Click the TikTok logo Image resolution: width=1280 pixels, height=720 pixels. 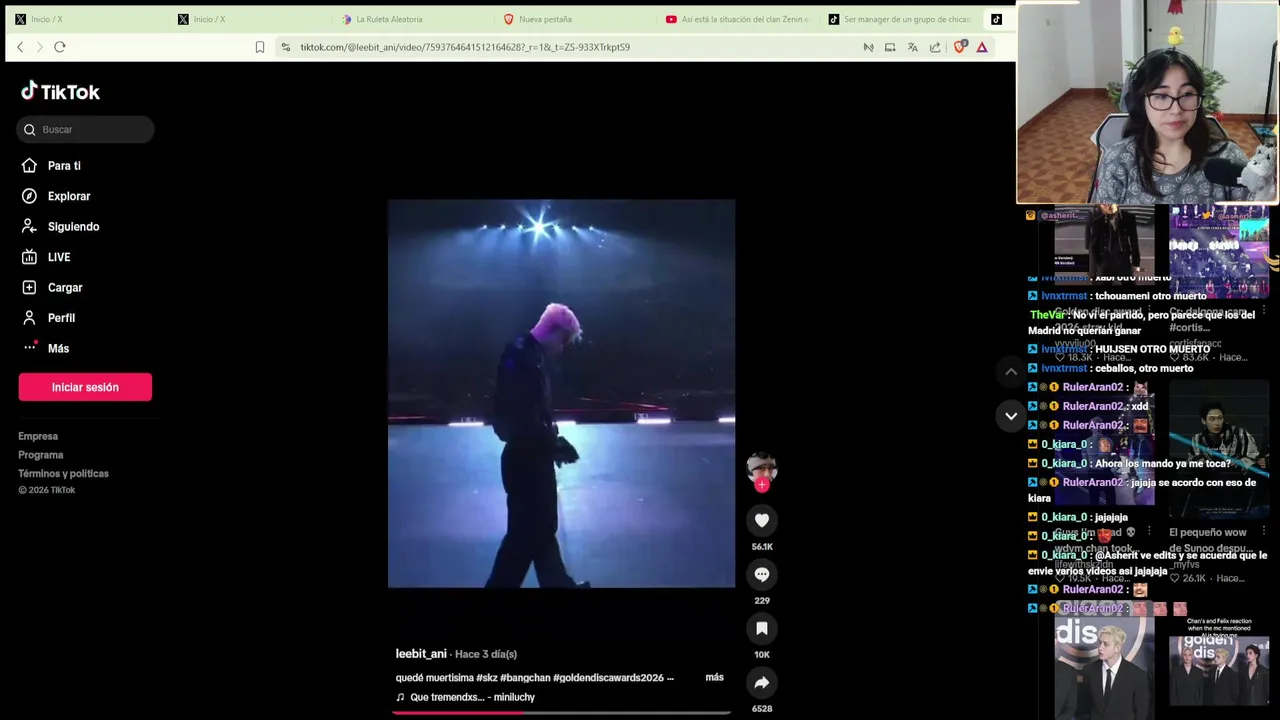(x=61, y=92)
